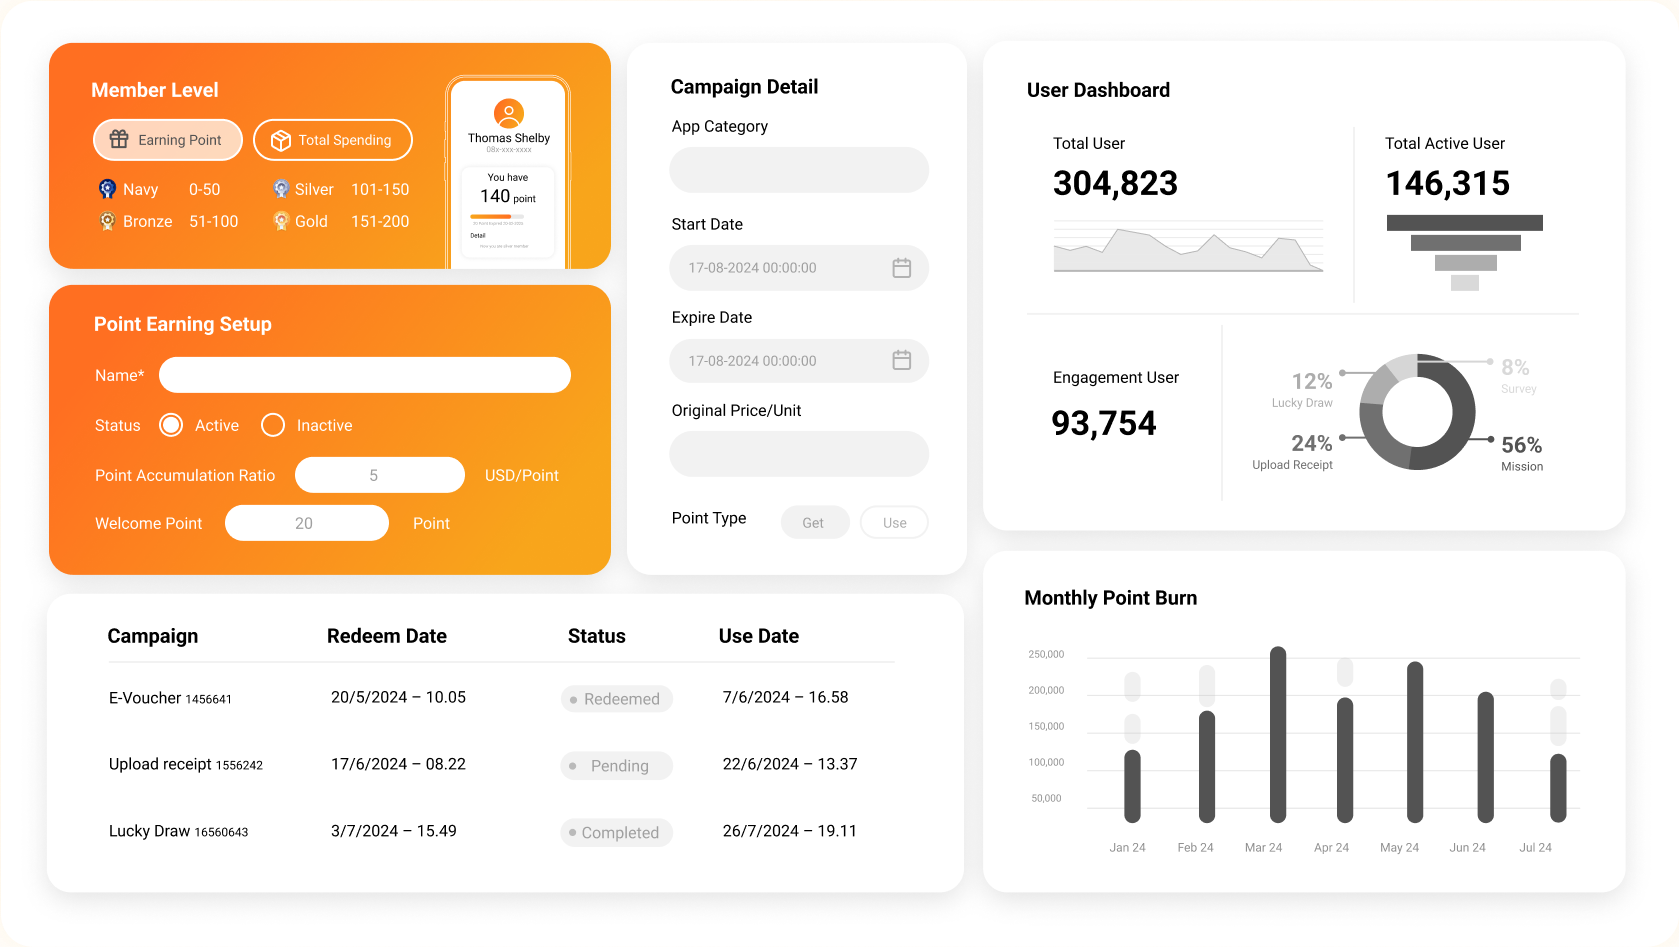Select the Active status radio button

click(x=171, y=425)
